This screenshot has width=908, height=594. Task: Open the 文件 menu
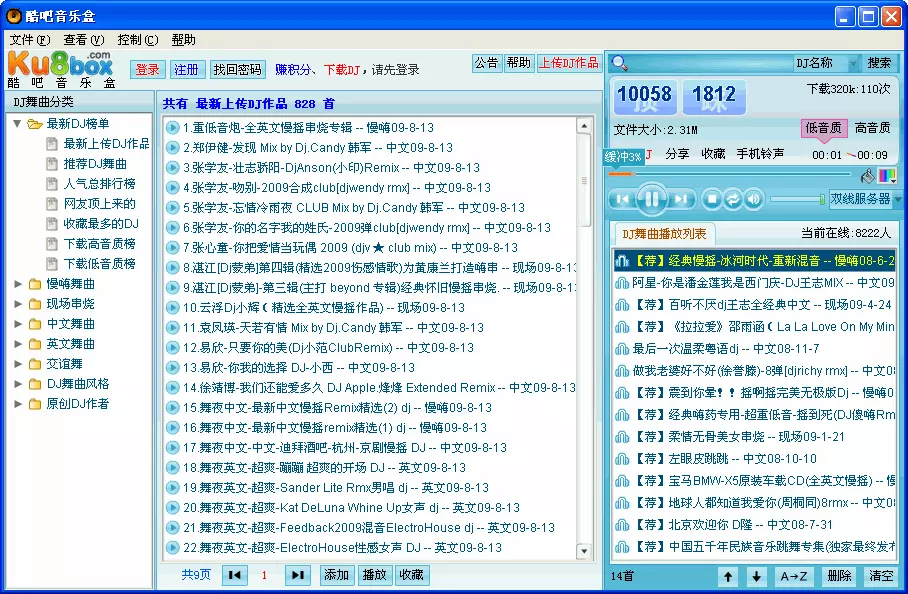[x=30, y=39]
